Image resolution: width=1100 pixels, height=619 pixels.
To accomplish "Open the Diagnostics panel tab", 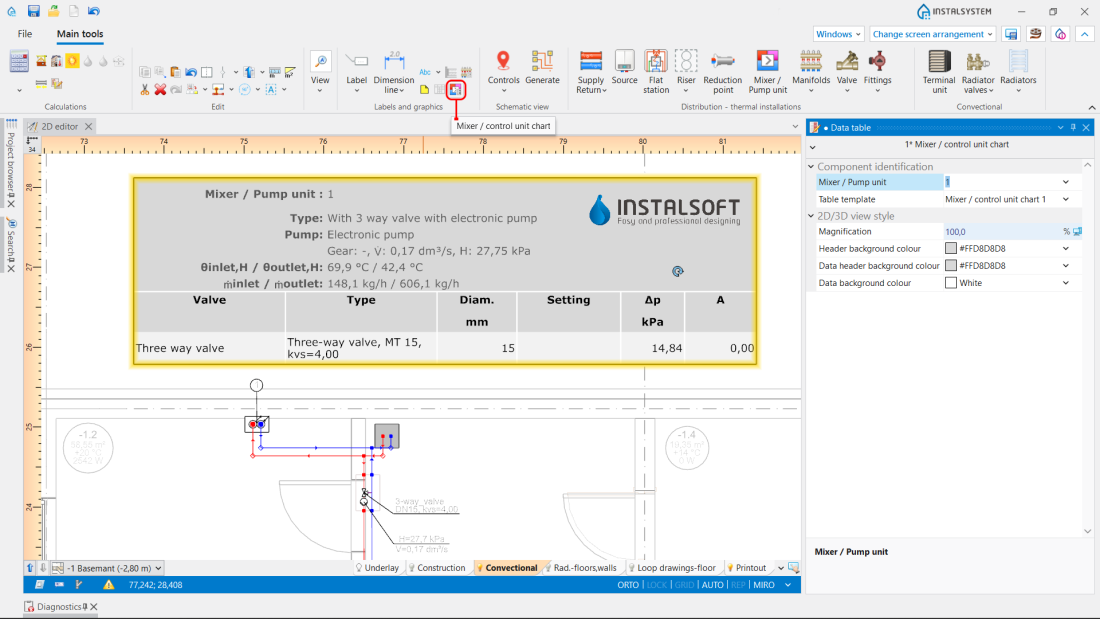I will [x=60, y=606].
